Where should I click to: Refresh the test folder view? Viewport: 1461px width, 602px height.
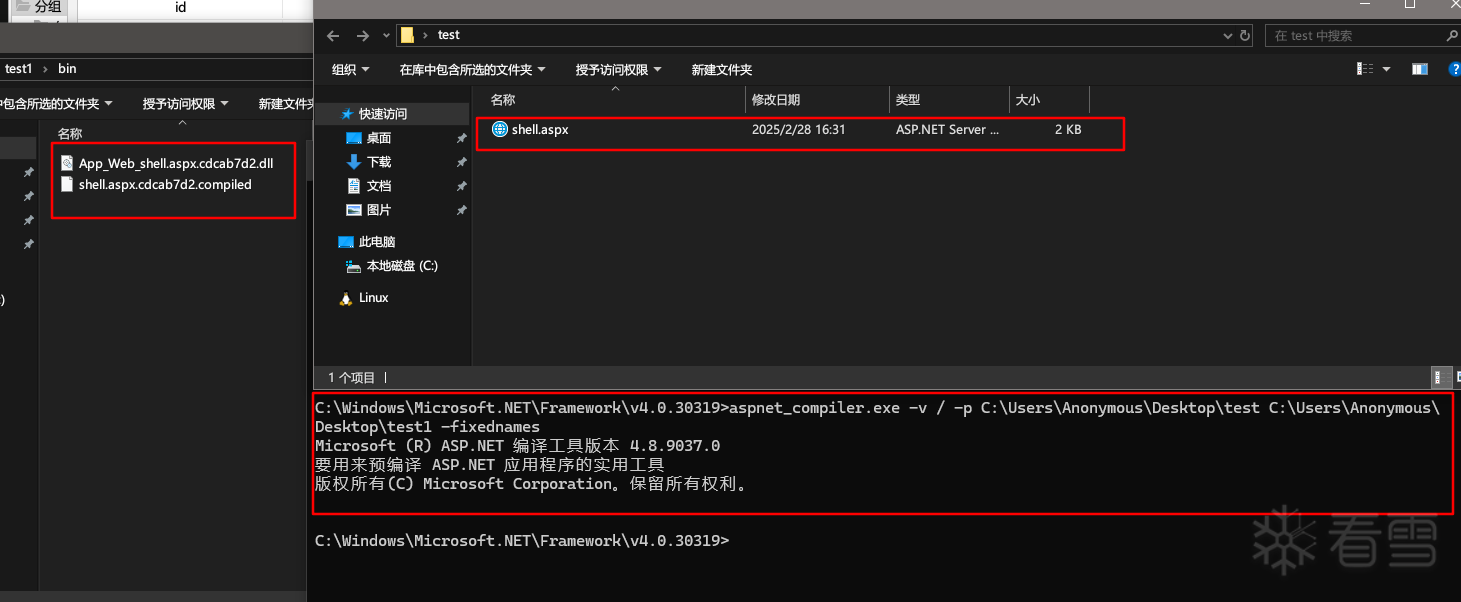click(x=1245, y=35)
